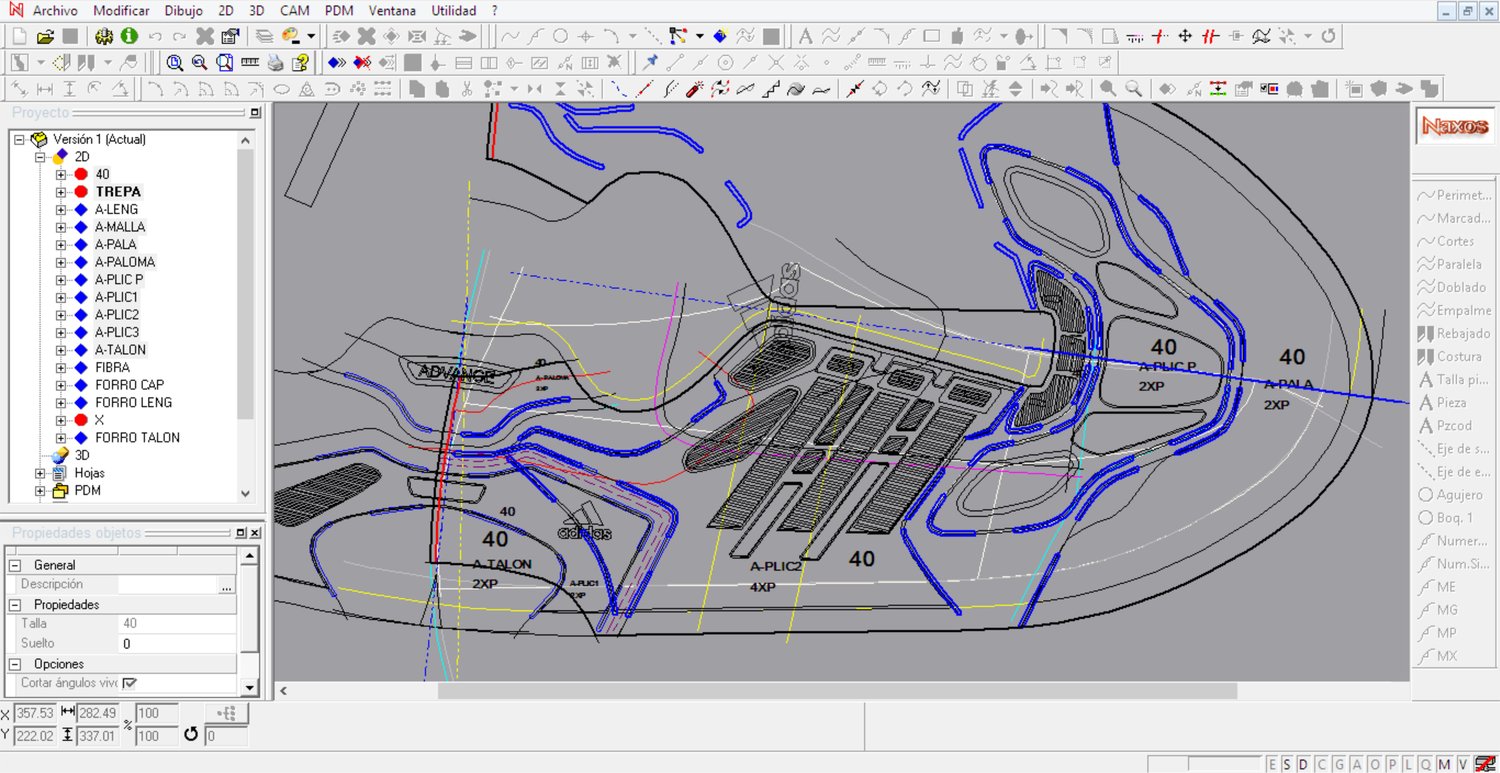Expand the A-TALON tree node
The width and height of the screenshot is (1500, 773).
point(61,350)
